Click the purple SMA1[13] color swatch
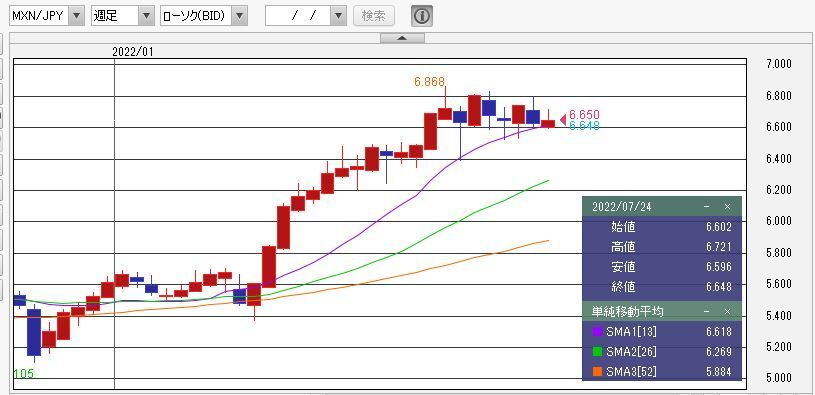Image resolution: width=815 pixels, height=395 pixels. click(597, 332)
